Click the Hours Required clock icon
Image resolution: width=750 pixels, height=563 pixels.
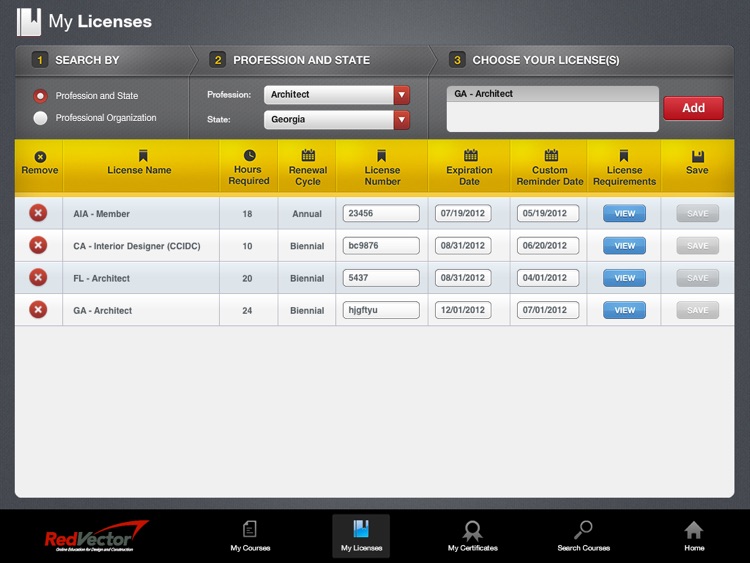point(249,155)
